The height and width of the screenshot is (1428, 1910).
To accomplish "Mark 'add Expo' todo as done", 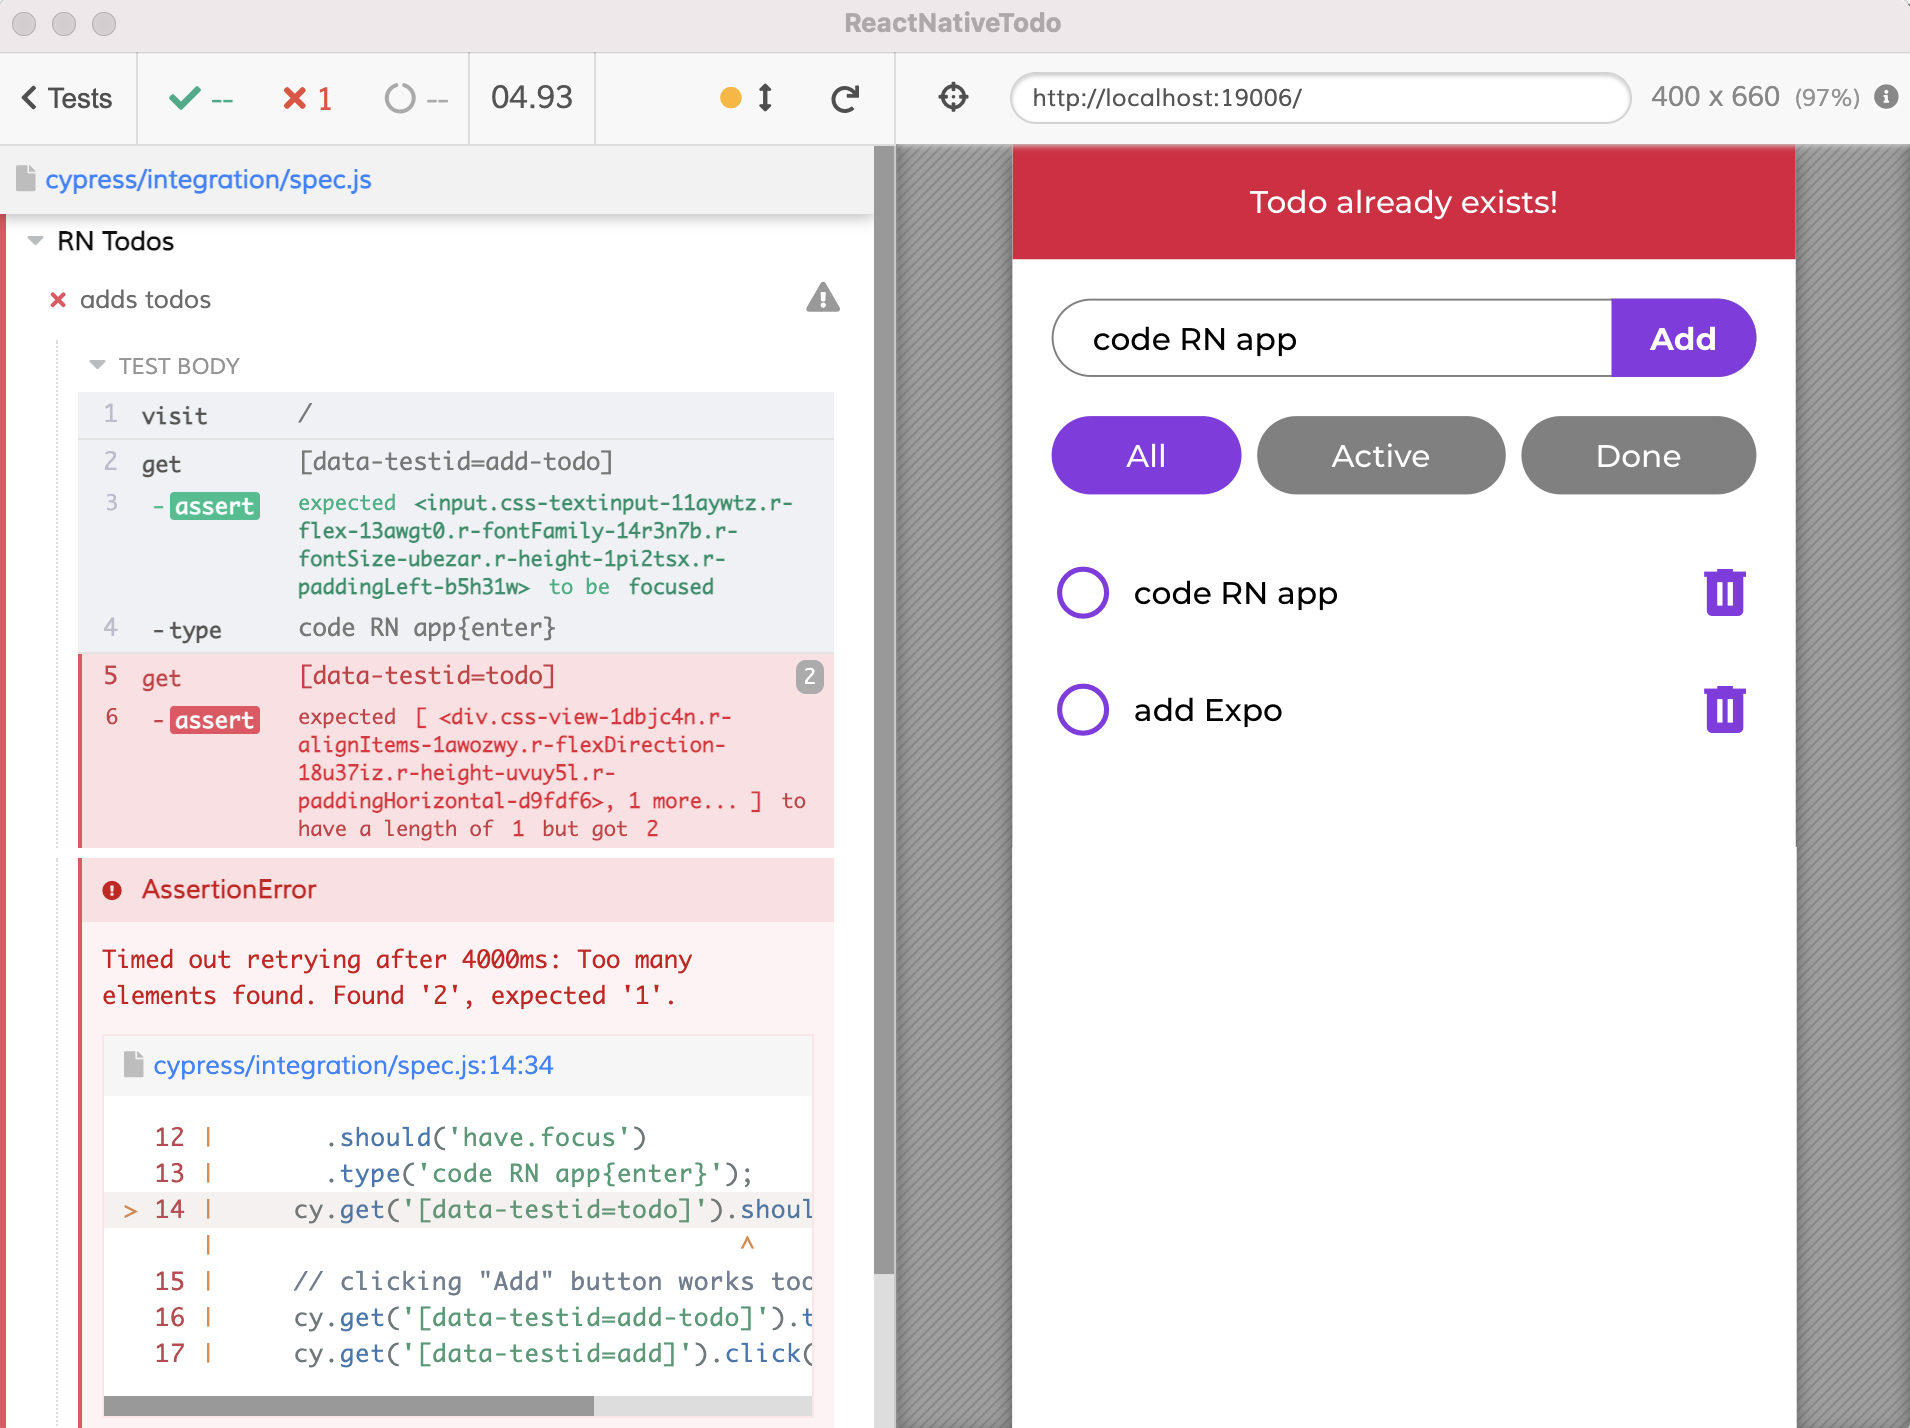I will (x=1083, y=710).
